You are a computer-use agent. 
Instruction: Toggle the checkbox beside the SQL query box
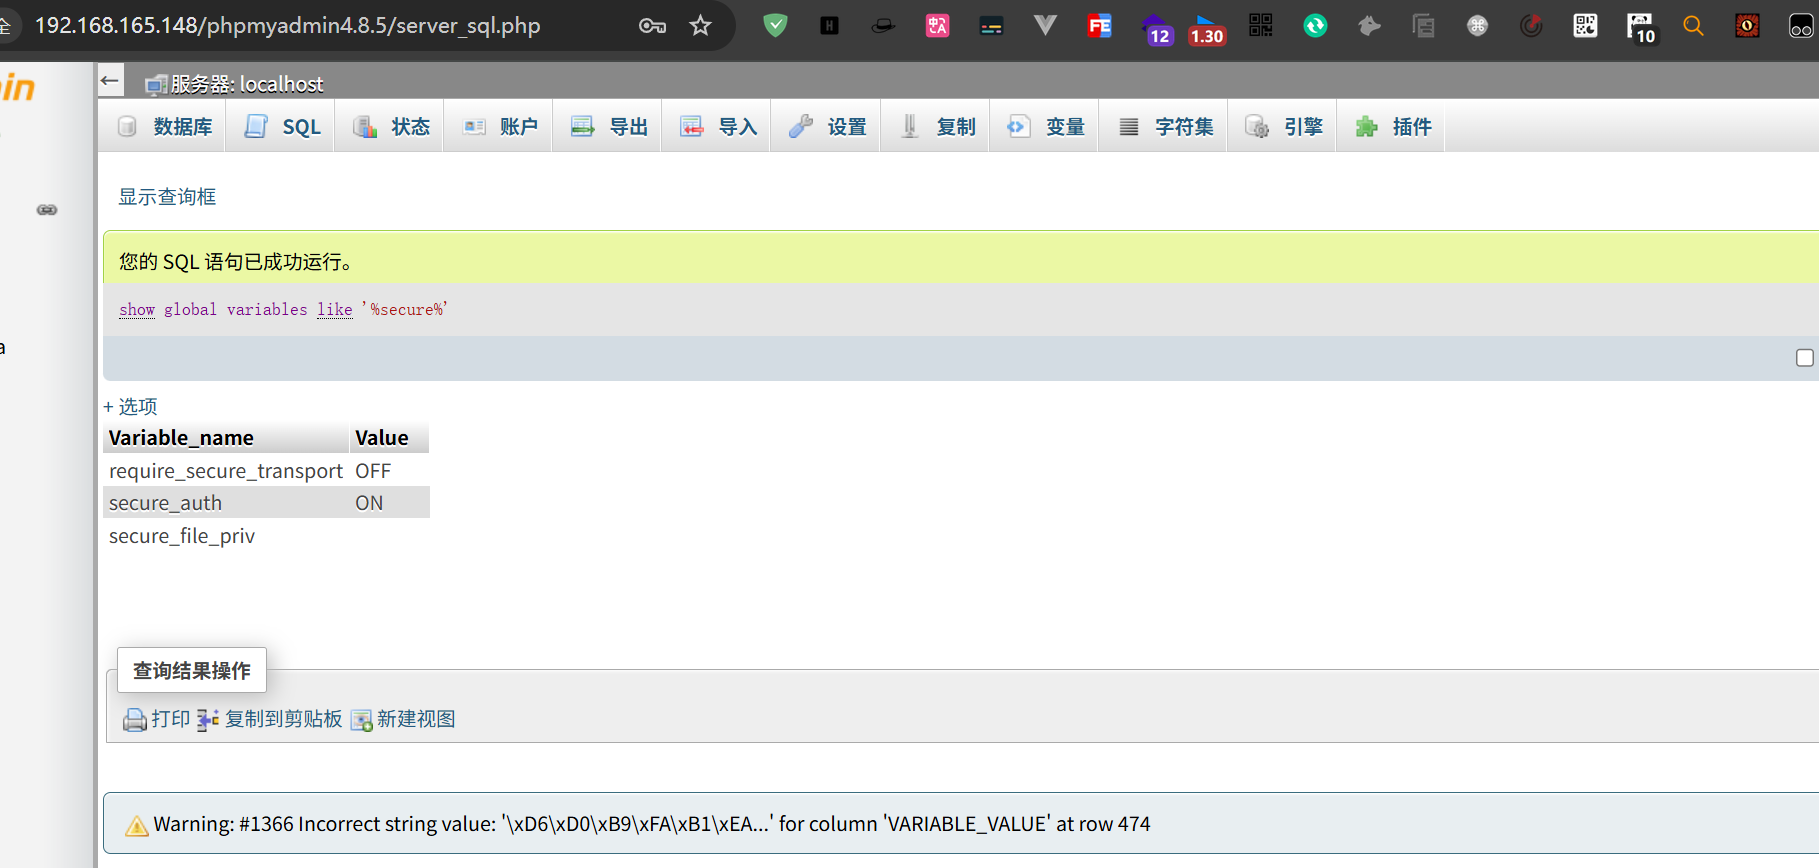(1804, 358)
